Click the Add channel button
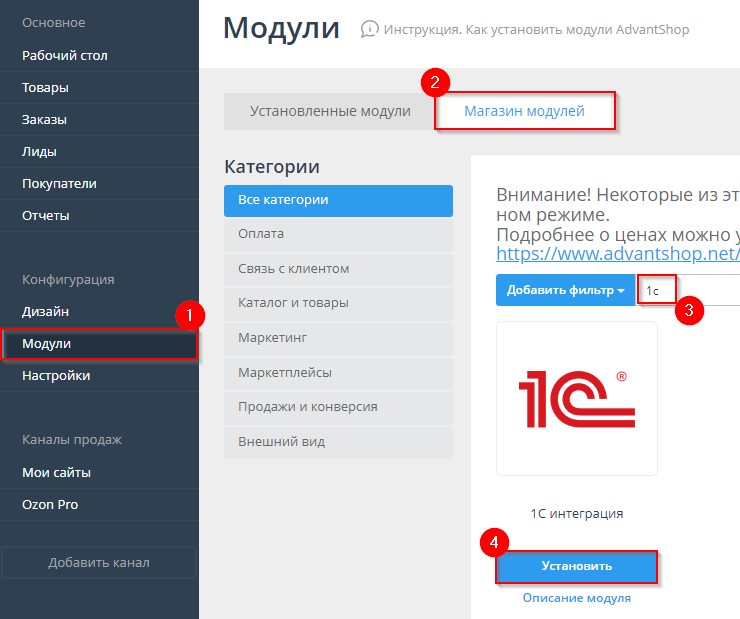This screenshot has width=740, height=619. [x=99, y=563]
